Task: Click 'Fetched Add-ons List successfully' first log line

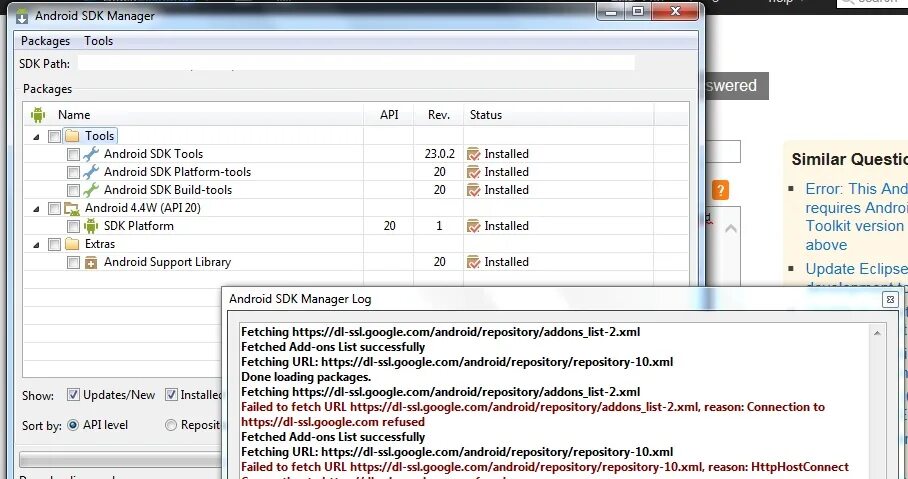Action: tap(333, 347)
